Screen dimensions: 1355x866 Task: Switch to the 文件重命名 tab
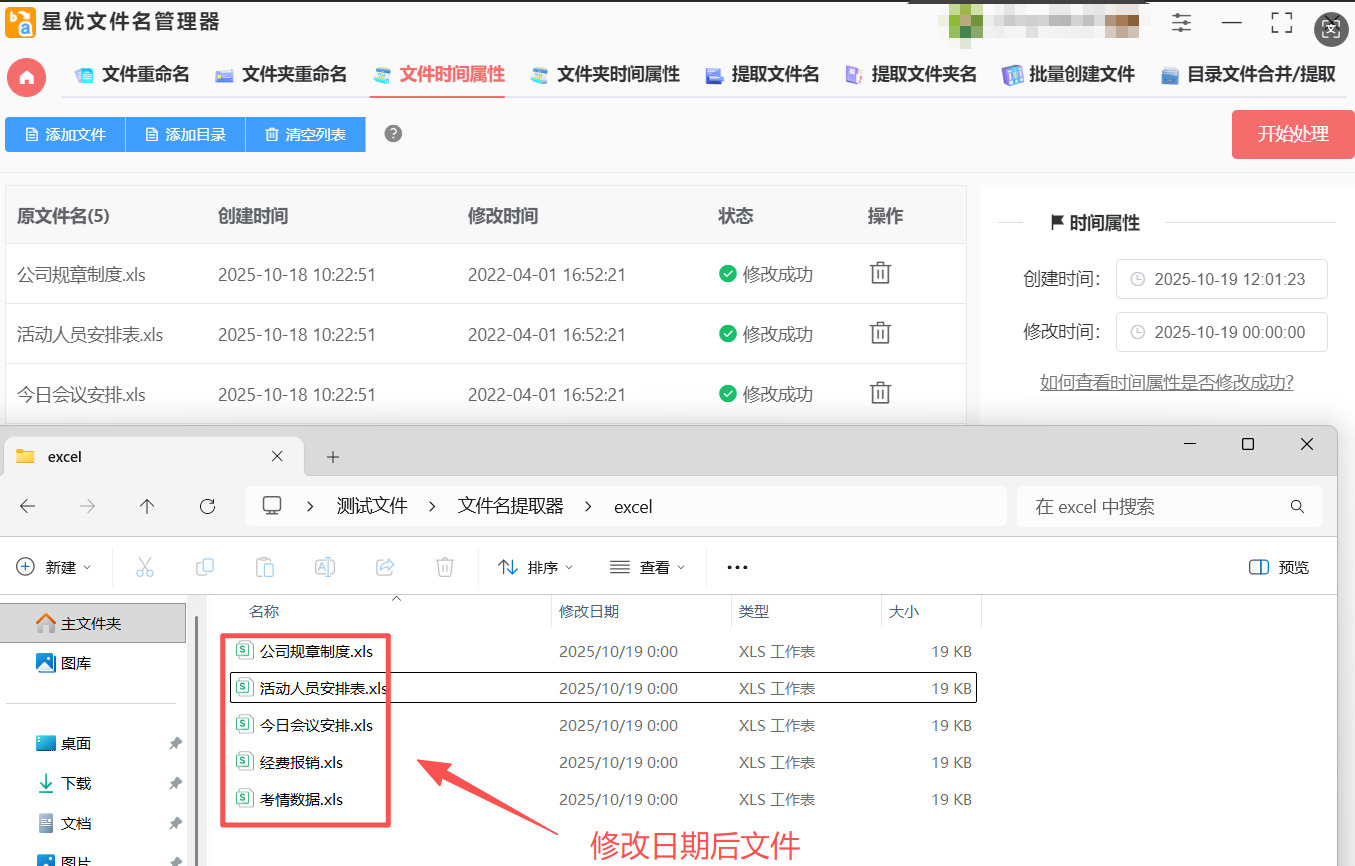[132, 75]
